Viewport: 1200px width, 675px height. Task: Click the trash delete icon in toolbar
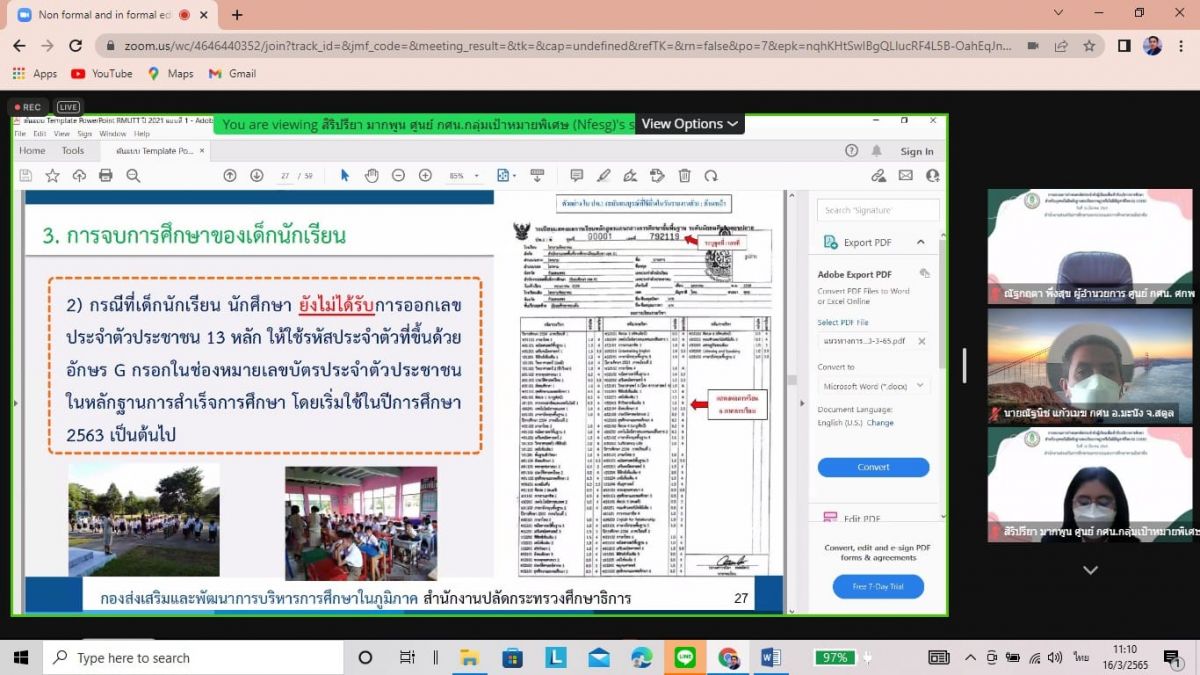(x=684, y=176)
